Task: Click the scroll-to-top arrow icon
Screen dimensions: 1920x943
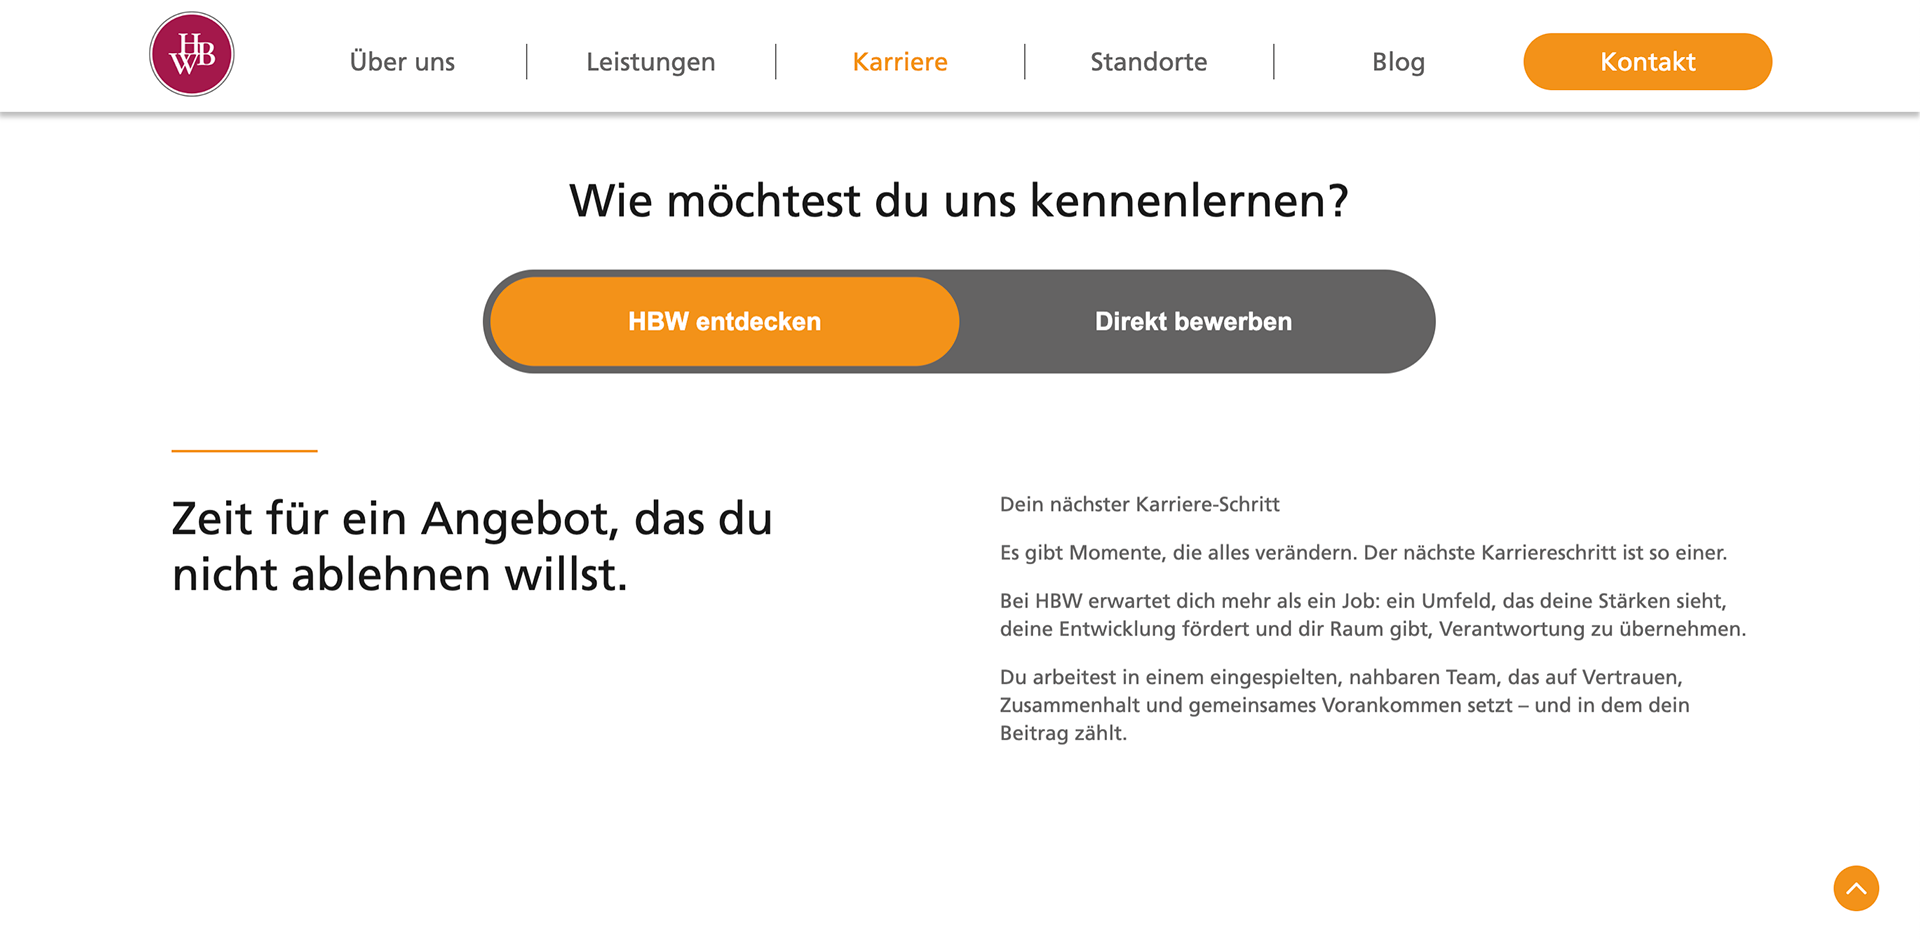Action: (x=1856, y=888)
